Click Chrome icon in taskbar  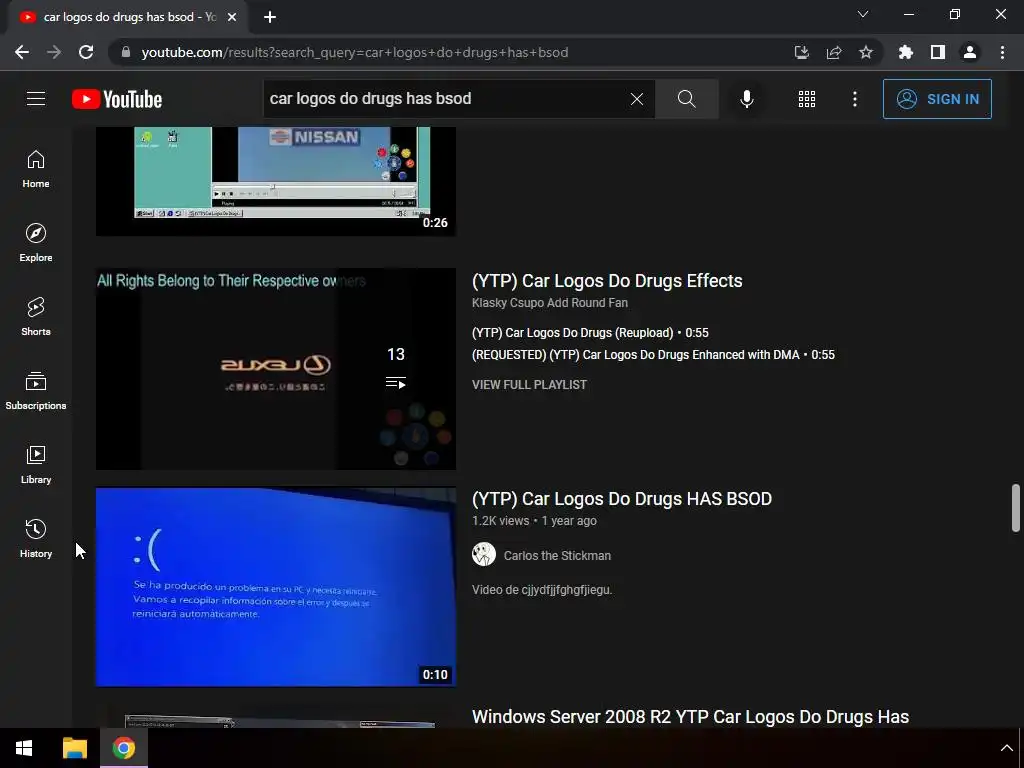[123, 748]
